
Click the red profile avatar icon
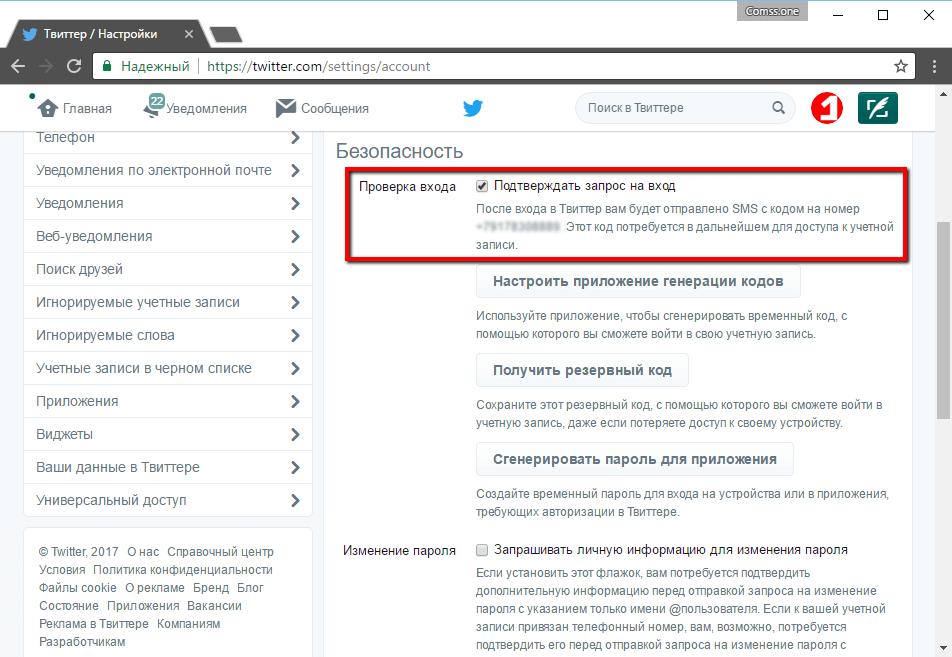point(825,106)
